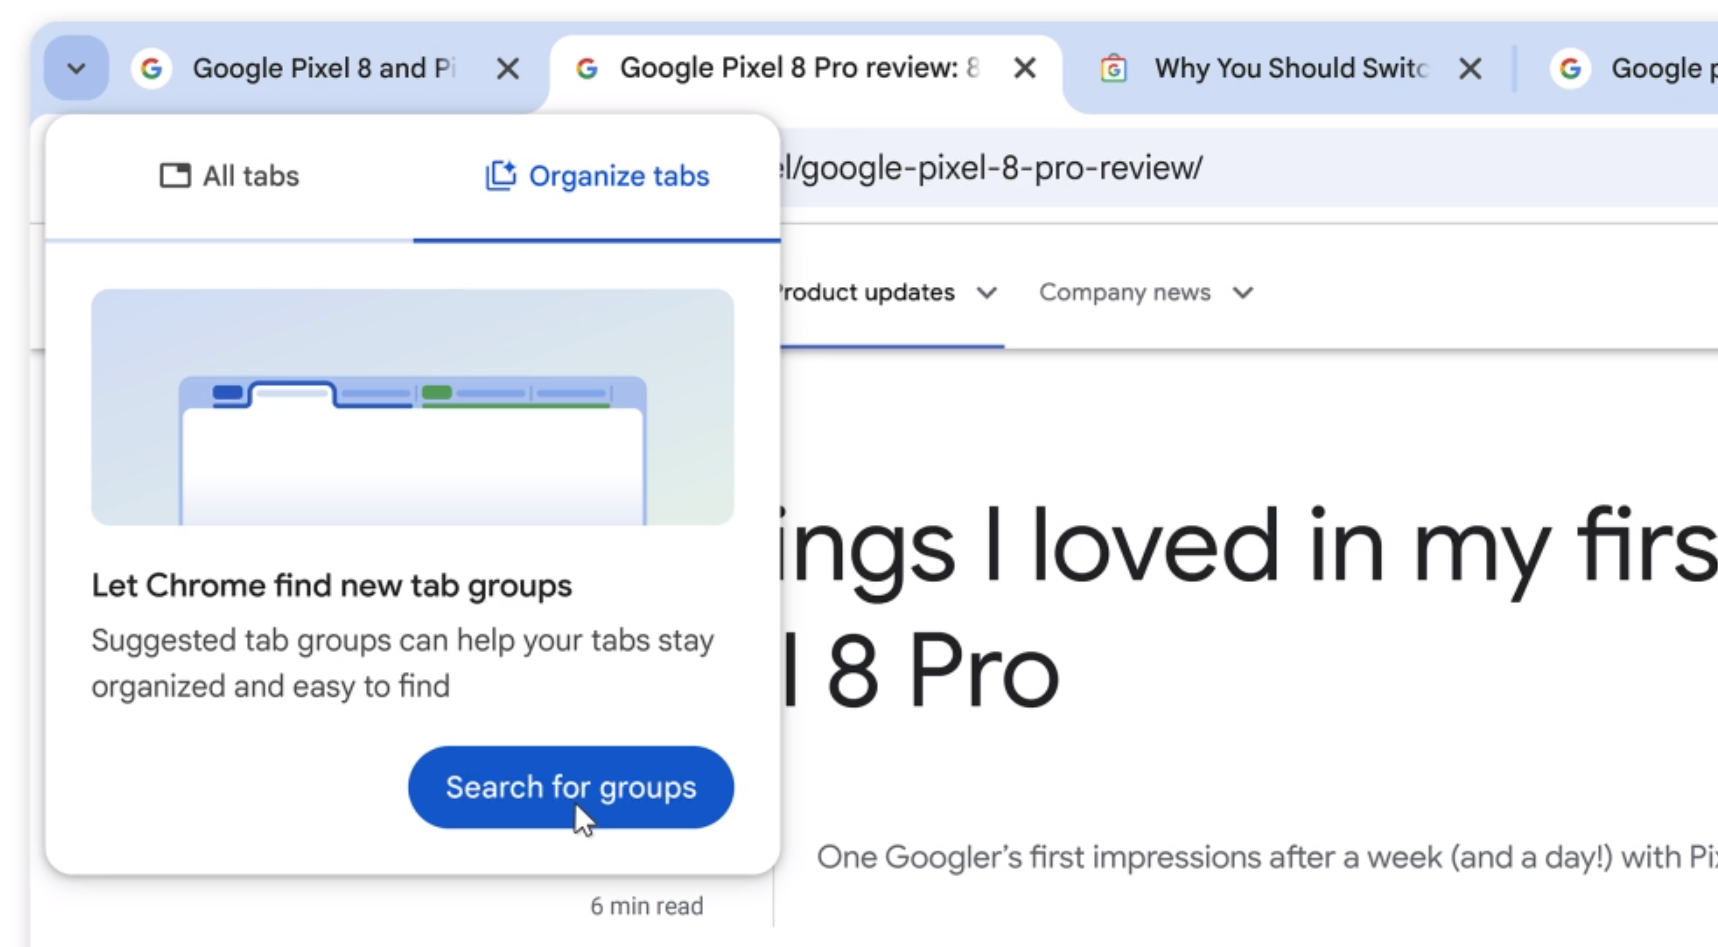
Task: Close the Google Pixel 8 Pro review tab
Action: tap(1026, 68)
